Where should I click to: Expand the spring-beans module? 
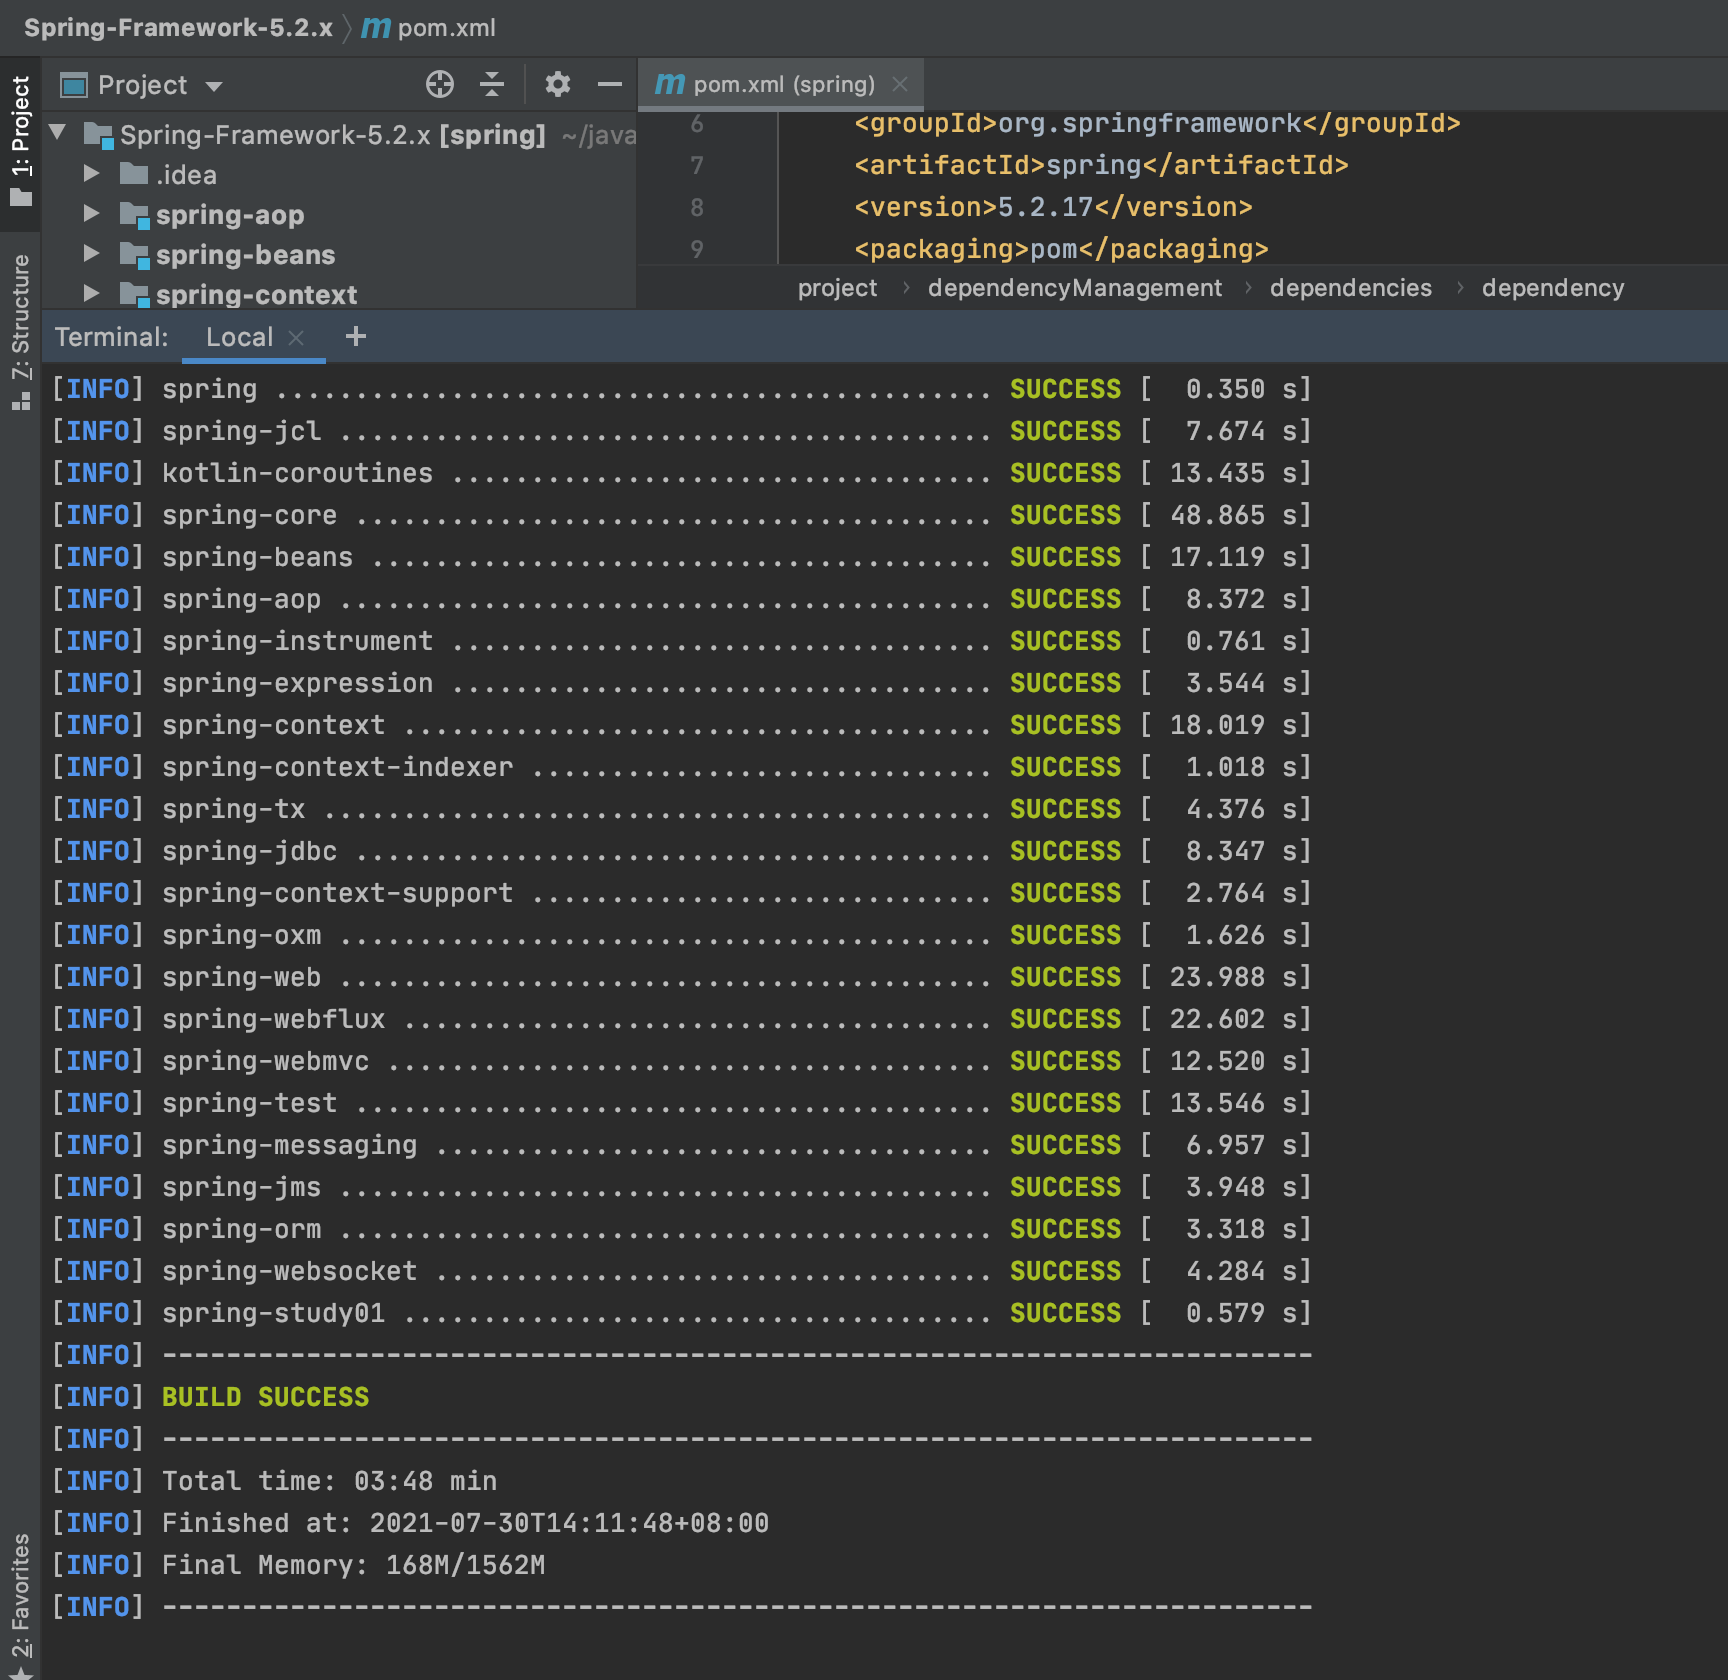(x=91, y=254)
